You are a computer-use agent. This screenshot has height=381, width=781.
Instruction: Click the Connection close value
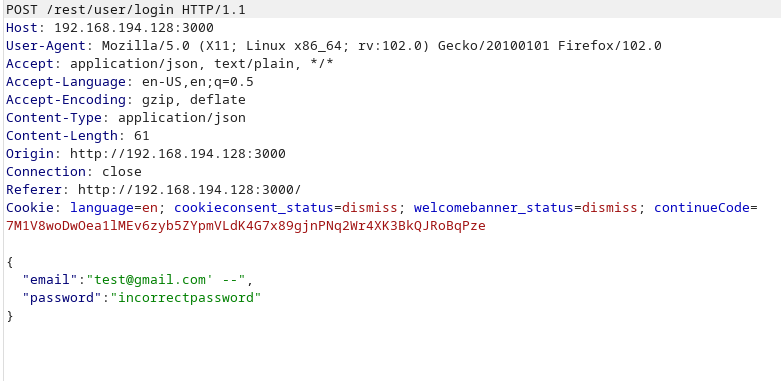point(122,171)
